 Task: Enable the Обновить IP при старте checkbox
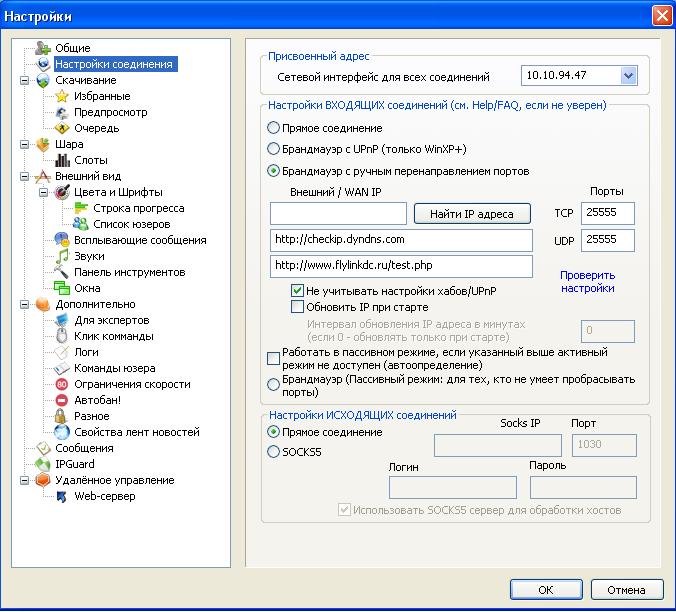pos(297,307)
